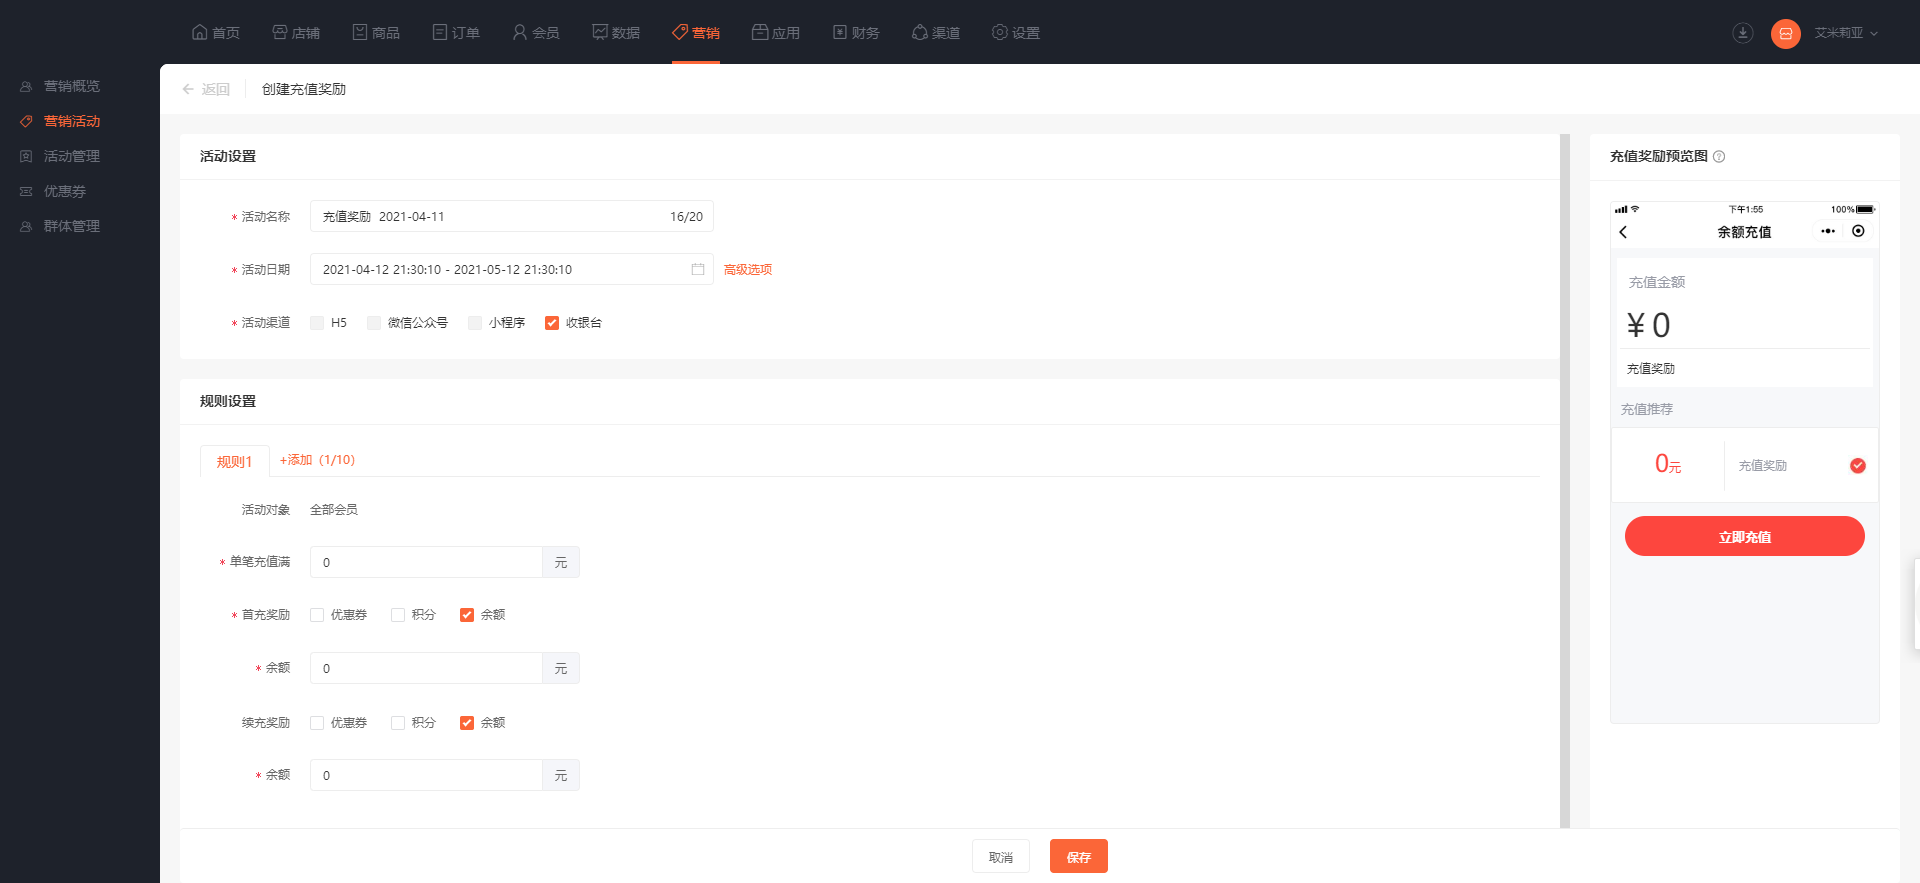Click the 续充奖励 余额 amount input
1920x883 pixels.
tap(426, 775)
